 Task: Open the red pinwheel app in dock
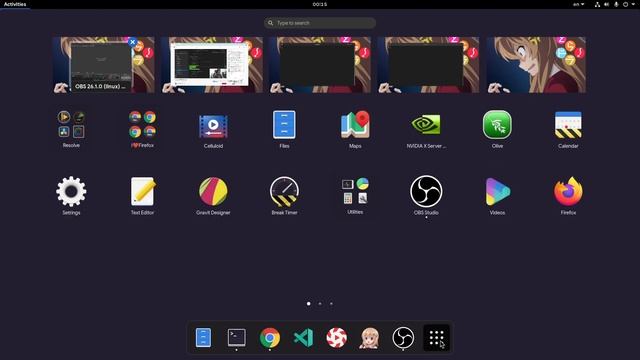(336, 338)
